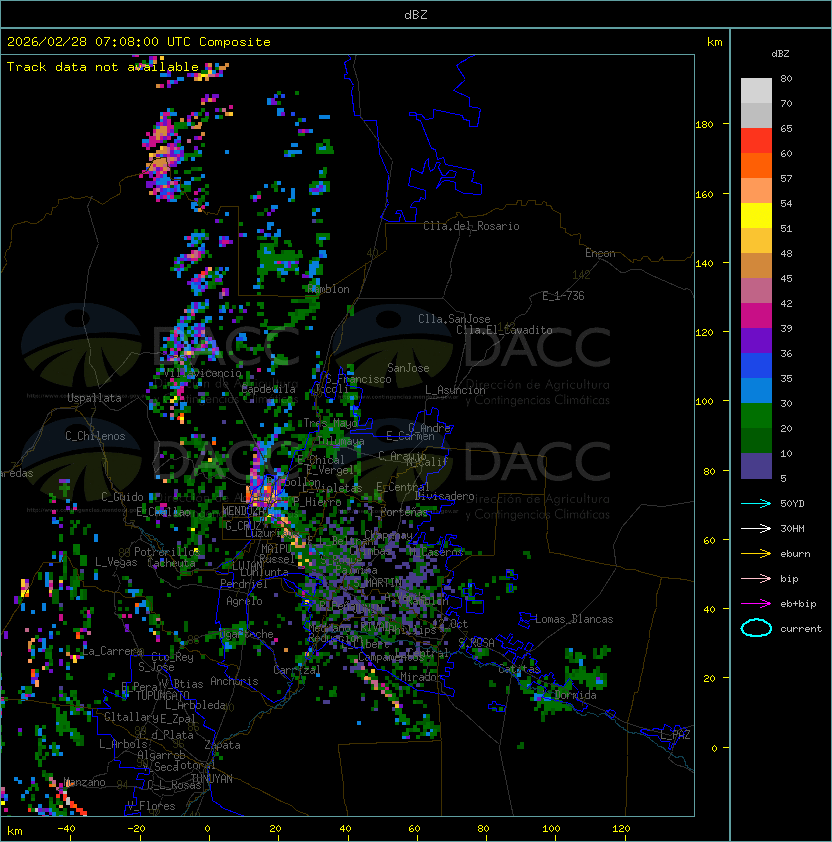
Task: Click the 'S_Francisco' map label
Action: click(x=359, y=379)
